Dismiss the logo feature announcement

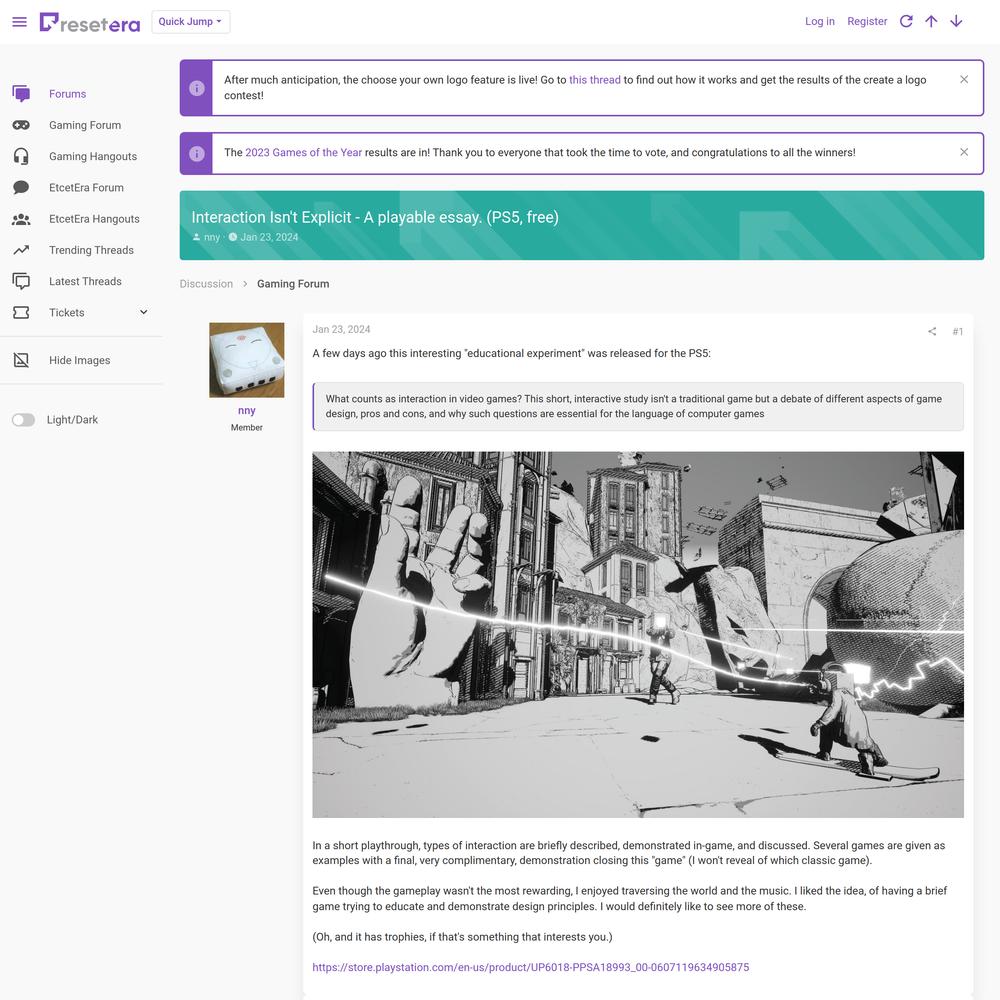[964, 79]
